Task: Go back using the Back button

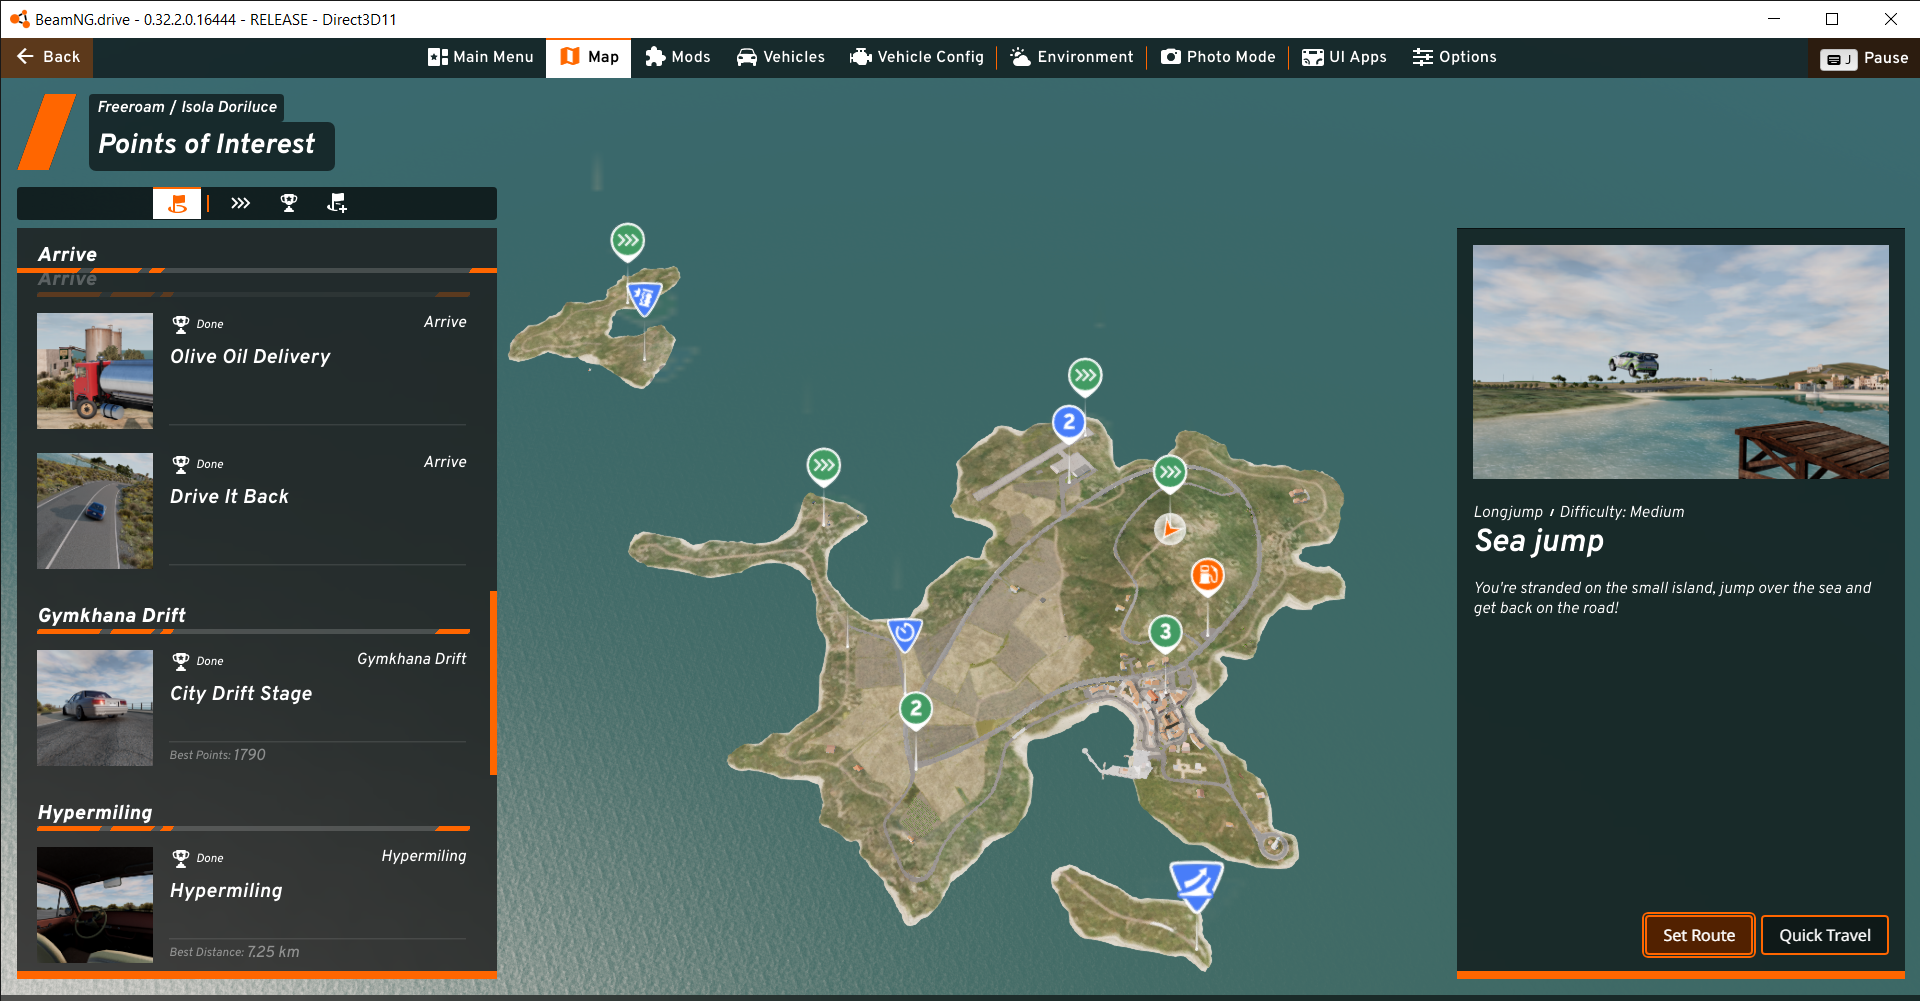Action: (47, 57)
